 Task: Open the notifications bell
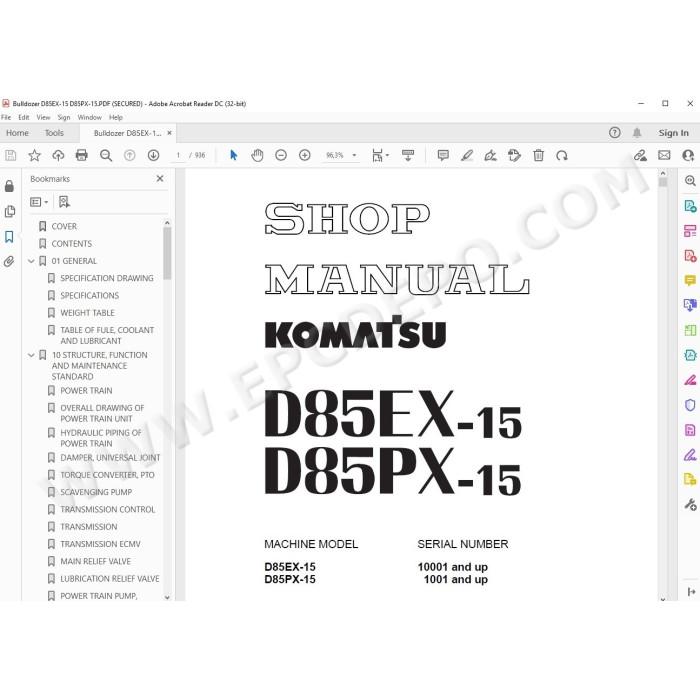(x=637, y=133)
